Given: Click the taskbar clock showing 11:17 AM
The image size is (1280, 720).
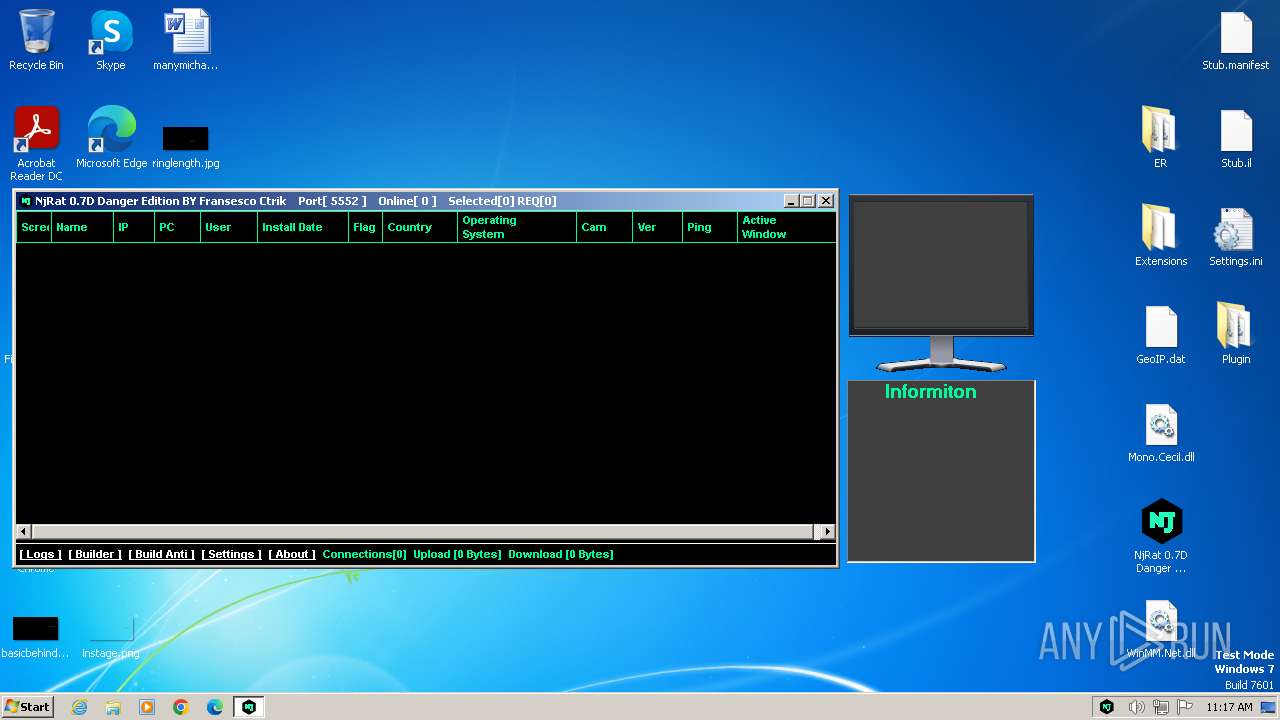Looking at the screenshot, I should pos(1229,707).
